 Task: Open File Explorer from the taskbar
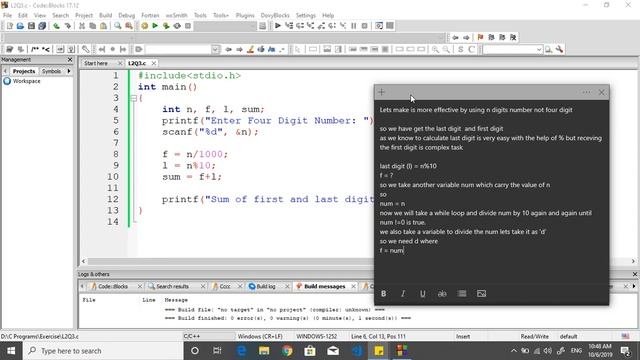tap(264, 351)
